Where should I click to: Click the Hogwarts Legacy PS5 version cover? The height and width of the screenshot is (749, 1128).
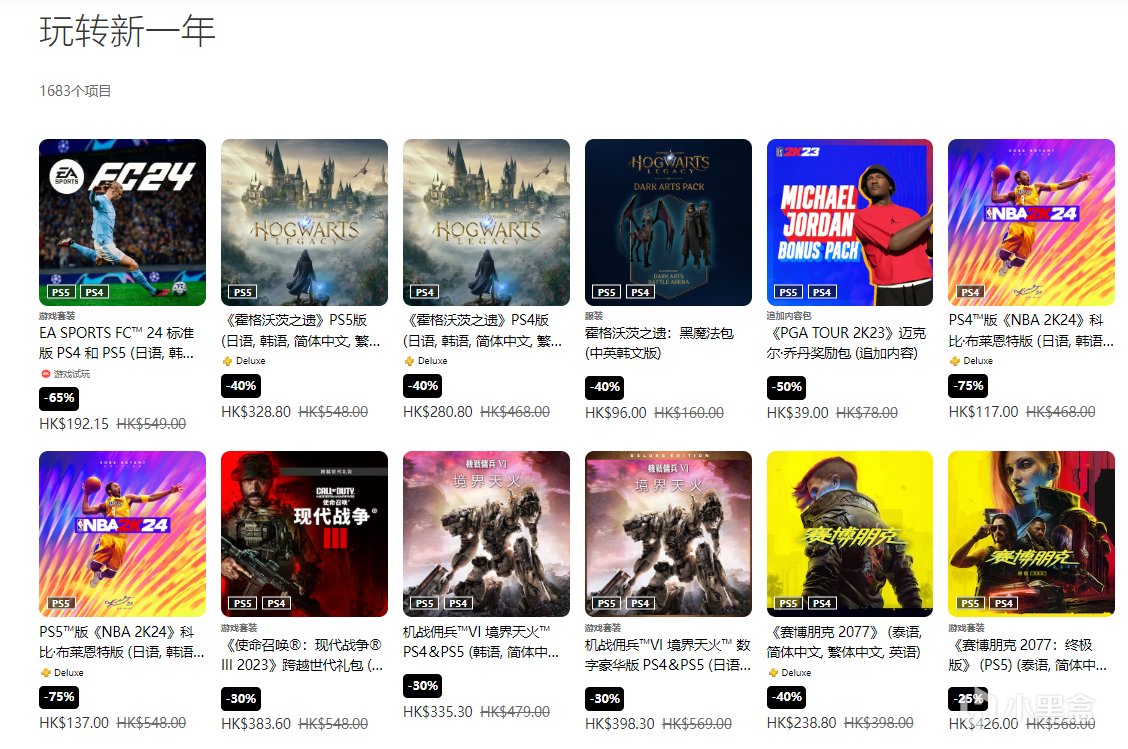304,222
